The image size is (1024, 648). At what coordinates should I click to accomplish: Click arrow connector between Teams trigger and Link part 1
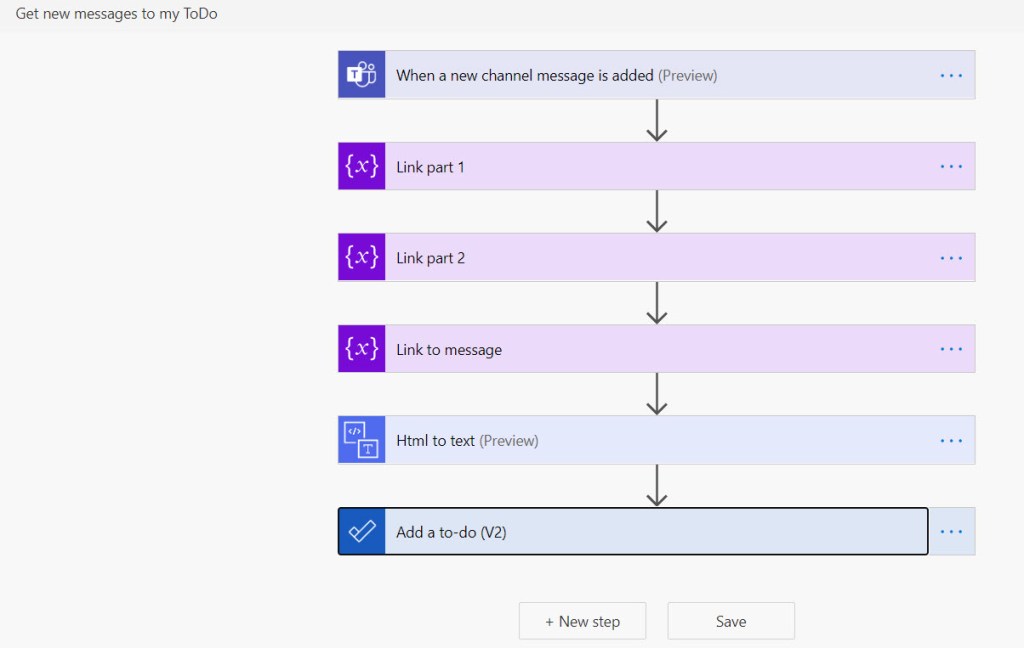(x=656, y=120)
